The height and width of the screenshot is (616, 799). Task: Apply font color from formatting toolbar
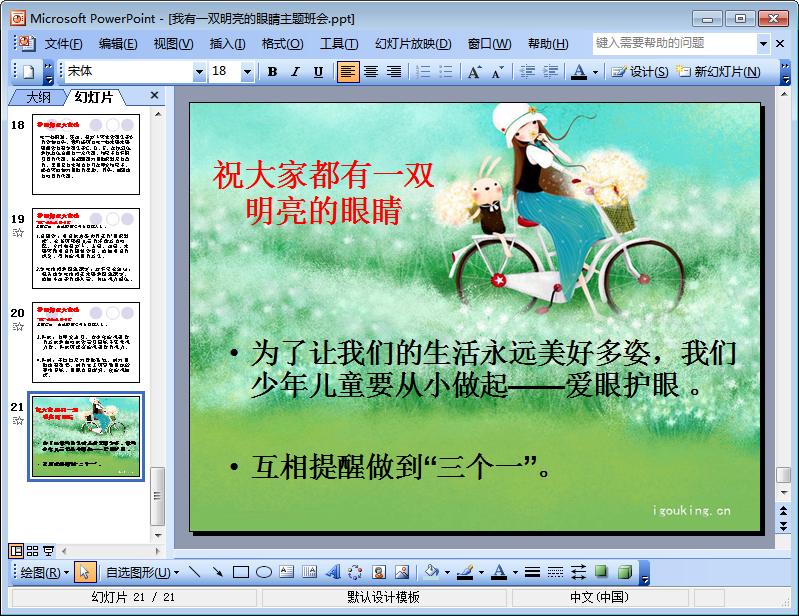(x=578, y=72)
